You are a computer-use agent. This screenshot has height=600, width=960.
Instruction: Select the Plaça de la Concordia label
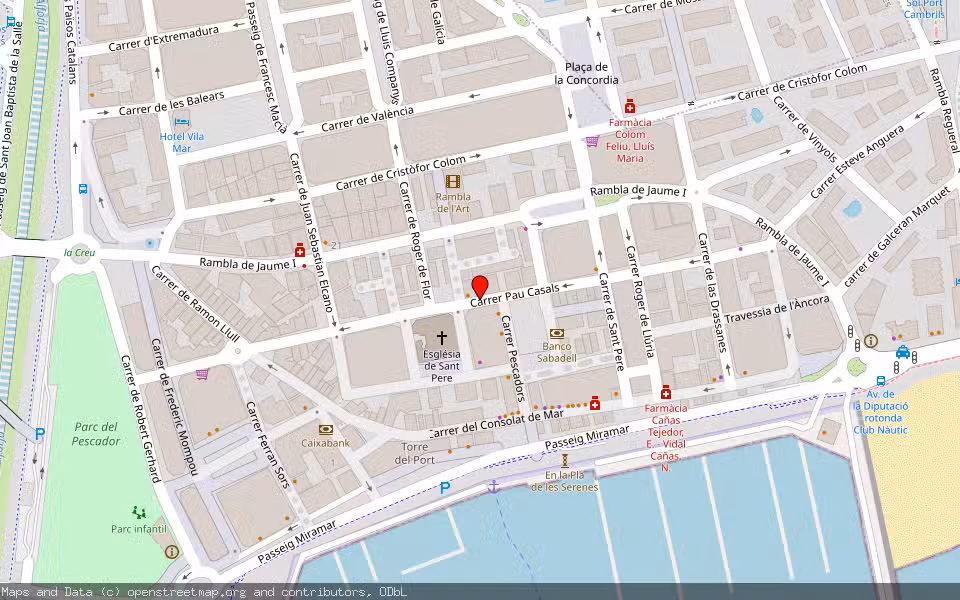tap(587, 73)
